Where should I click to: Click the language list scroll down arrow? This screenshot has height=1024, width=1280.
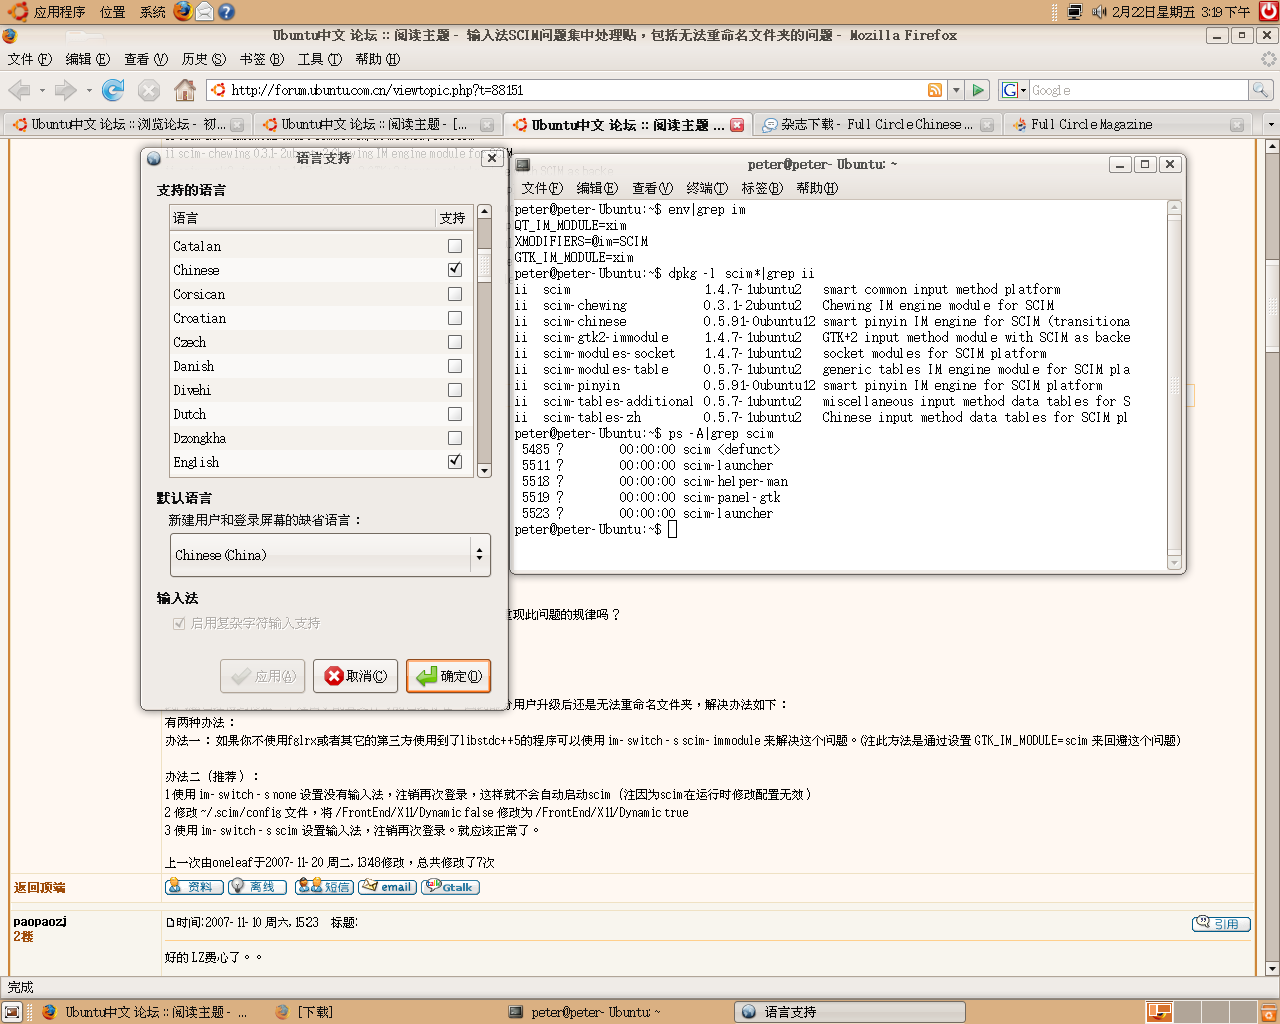485,470
